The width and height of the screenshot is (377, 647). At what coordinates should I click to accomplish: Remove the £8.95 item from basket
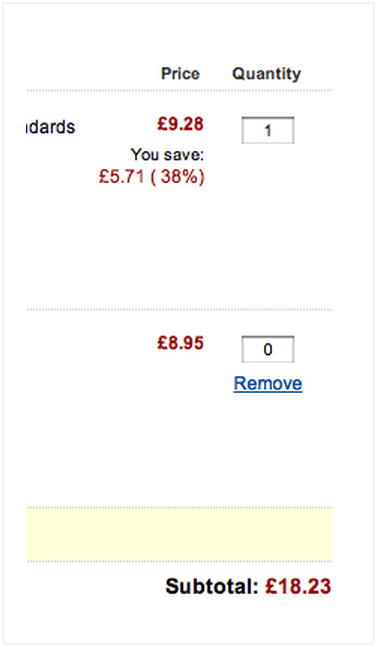[x=268, y=383]
